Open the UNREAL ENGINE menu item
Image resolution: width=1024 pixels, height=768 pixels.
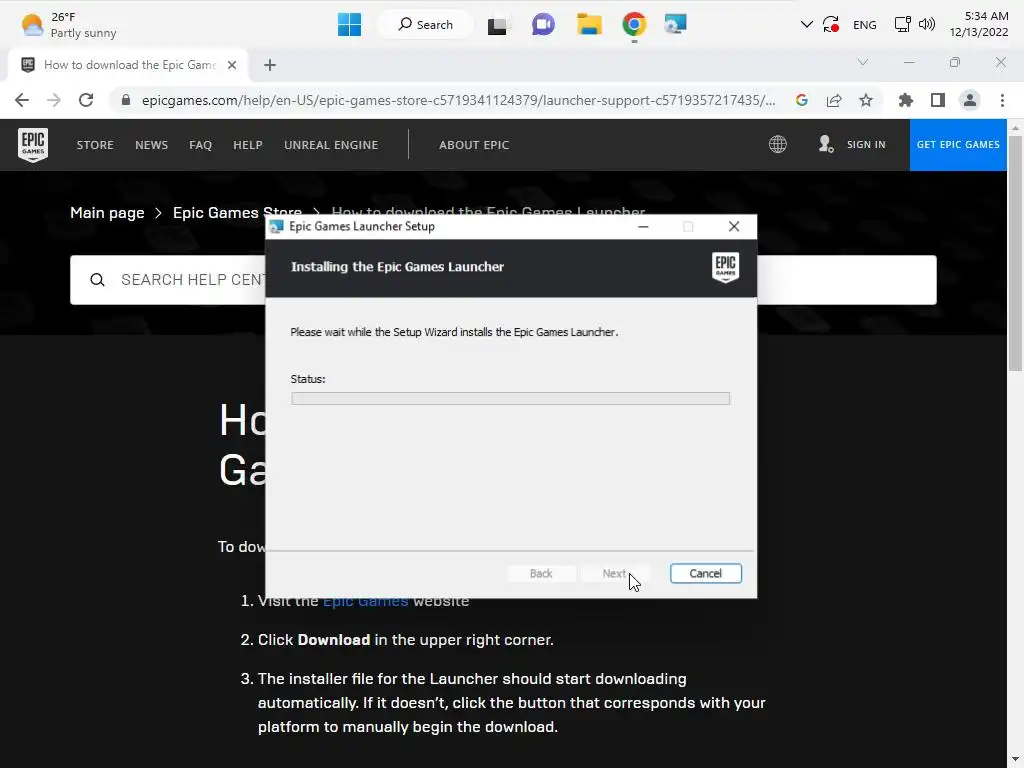(331, 145)
